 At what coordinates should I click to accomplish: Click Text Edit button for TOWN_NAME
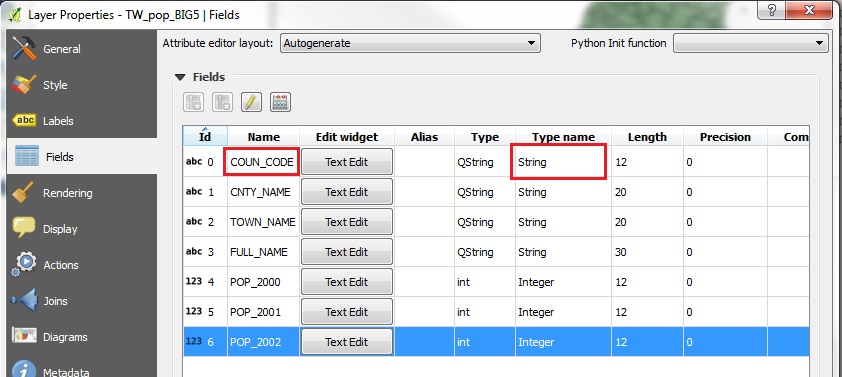[x=346, y=222]
